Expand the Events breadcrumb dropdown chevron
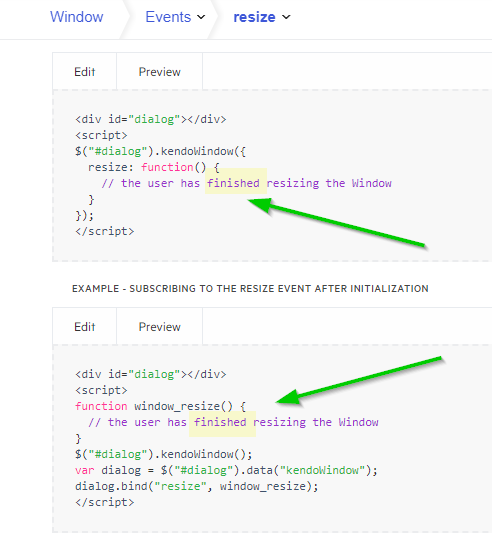 [x=201, y=17]
